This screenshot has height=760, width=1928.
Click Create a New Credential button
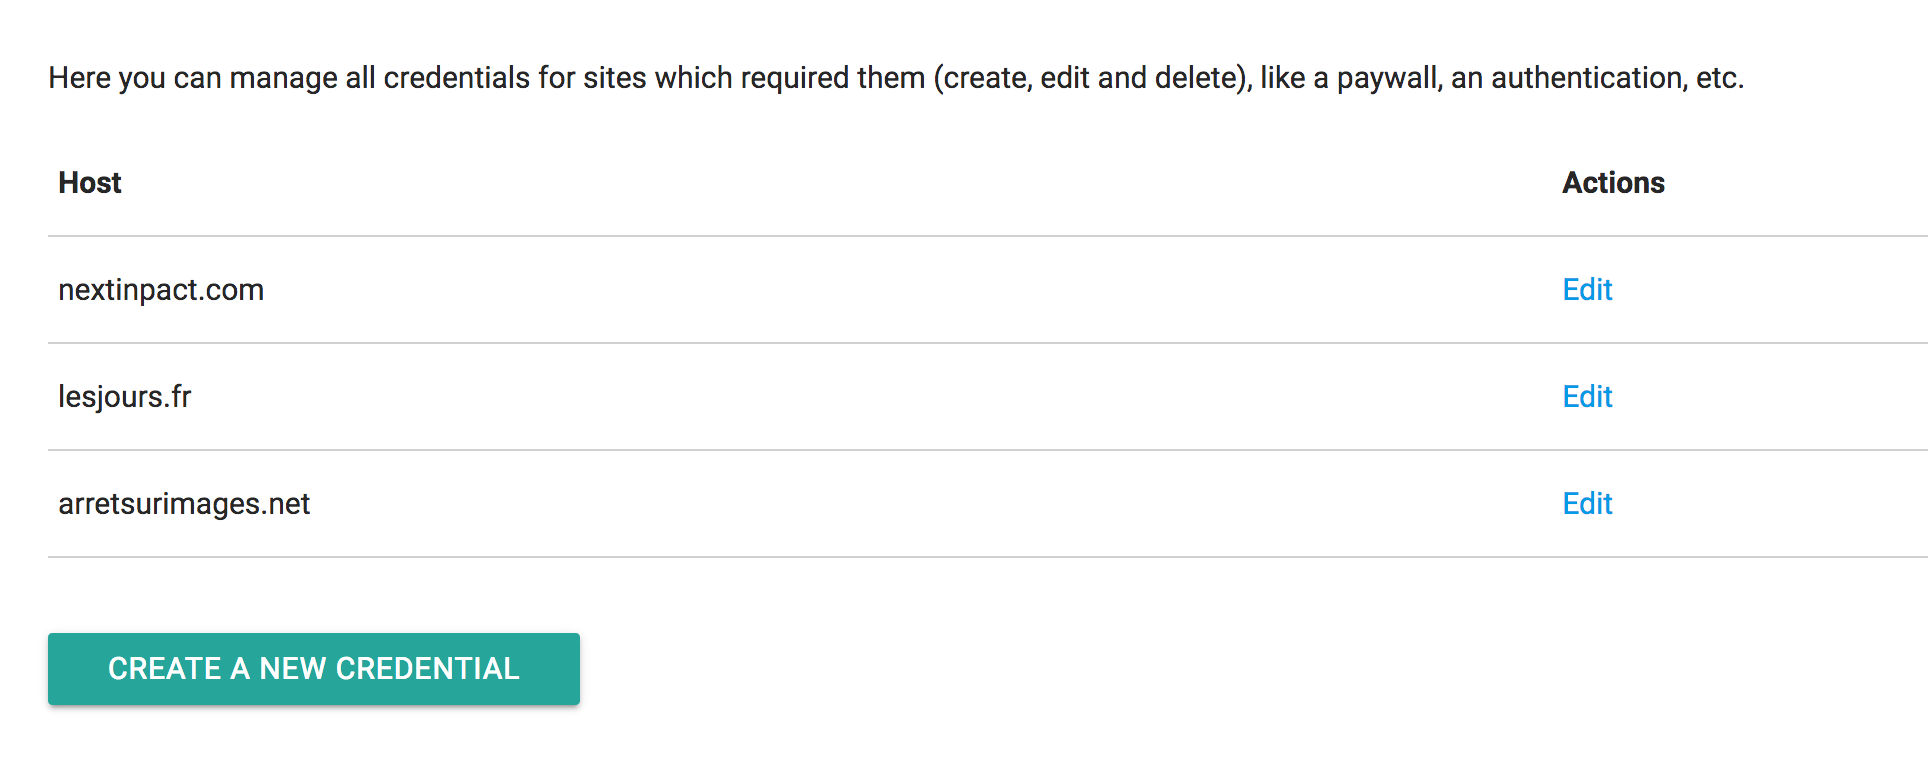314,669
